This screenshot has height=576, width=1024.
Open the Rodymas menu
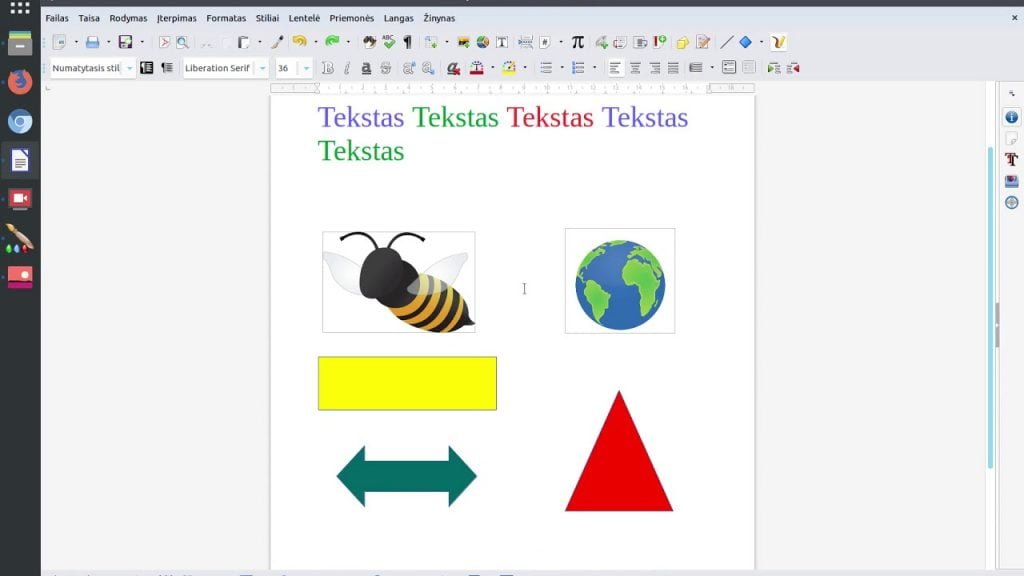coord(128,18)
